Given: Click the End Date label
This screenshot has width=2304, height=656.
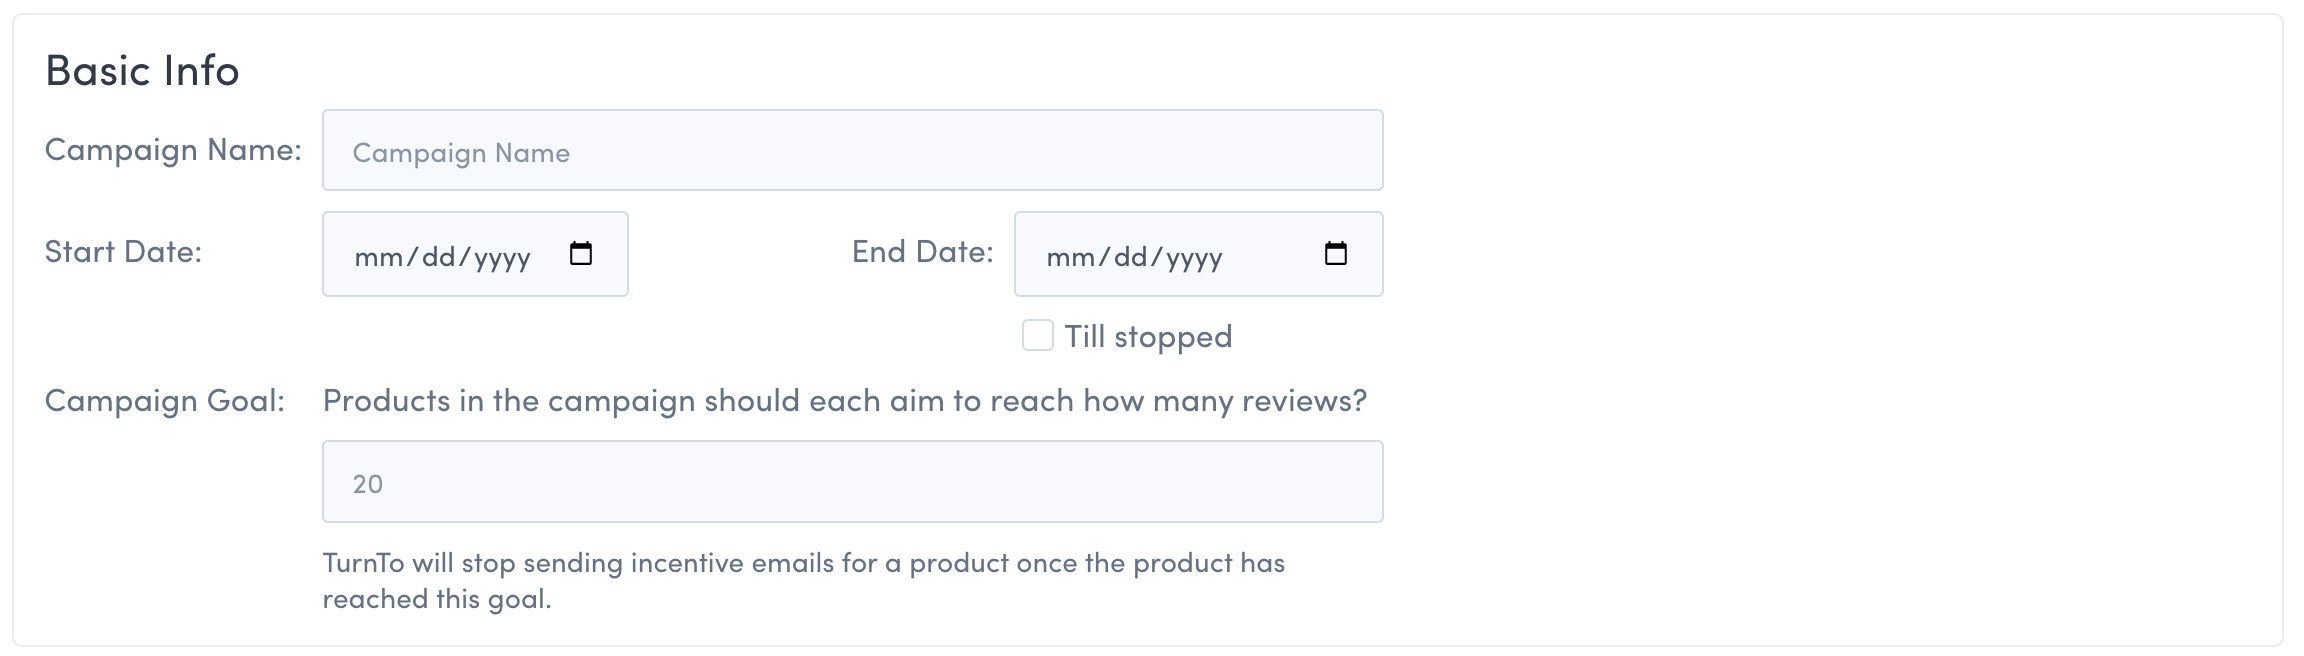Looking at the screenshot, I should point(922,252).
